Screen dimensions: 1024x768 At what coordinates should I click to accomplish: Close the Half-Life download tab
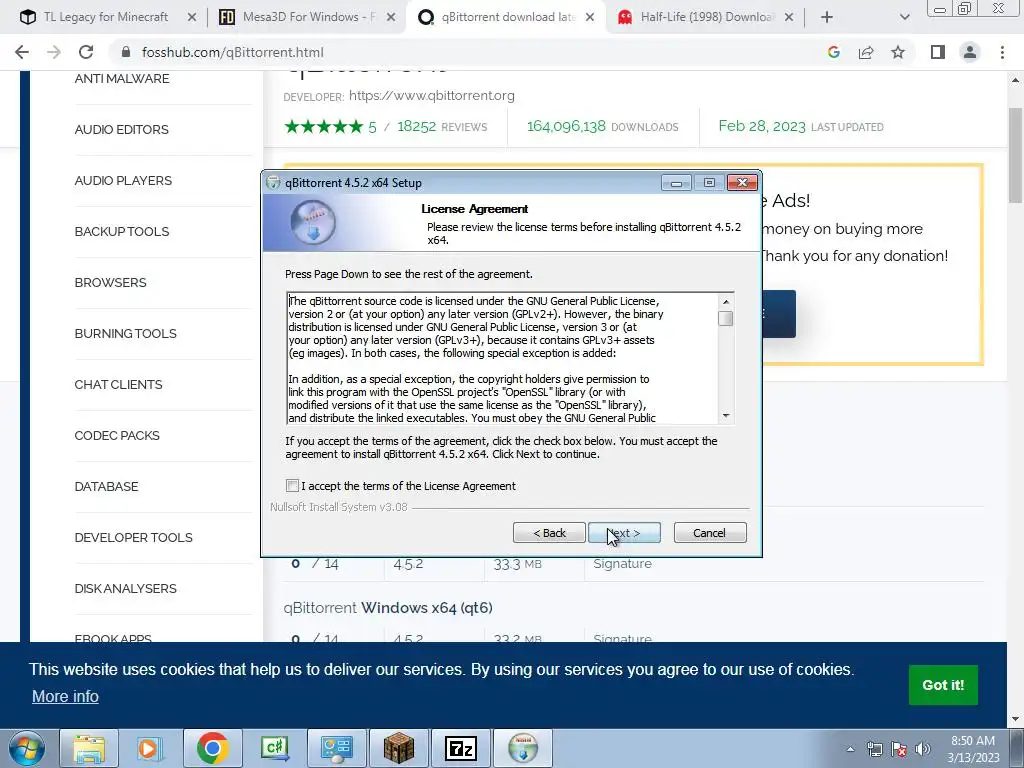[x=789, y=18]
